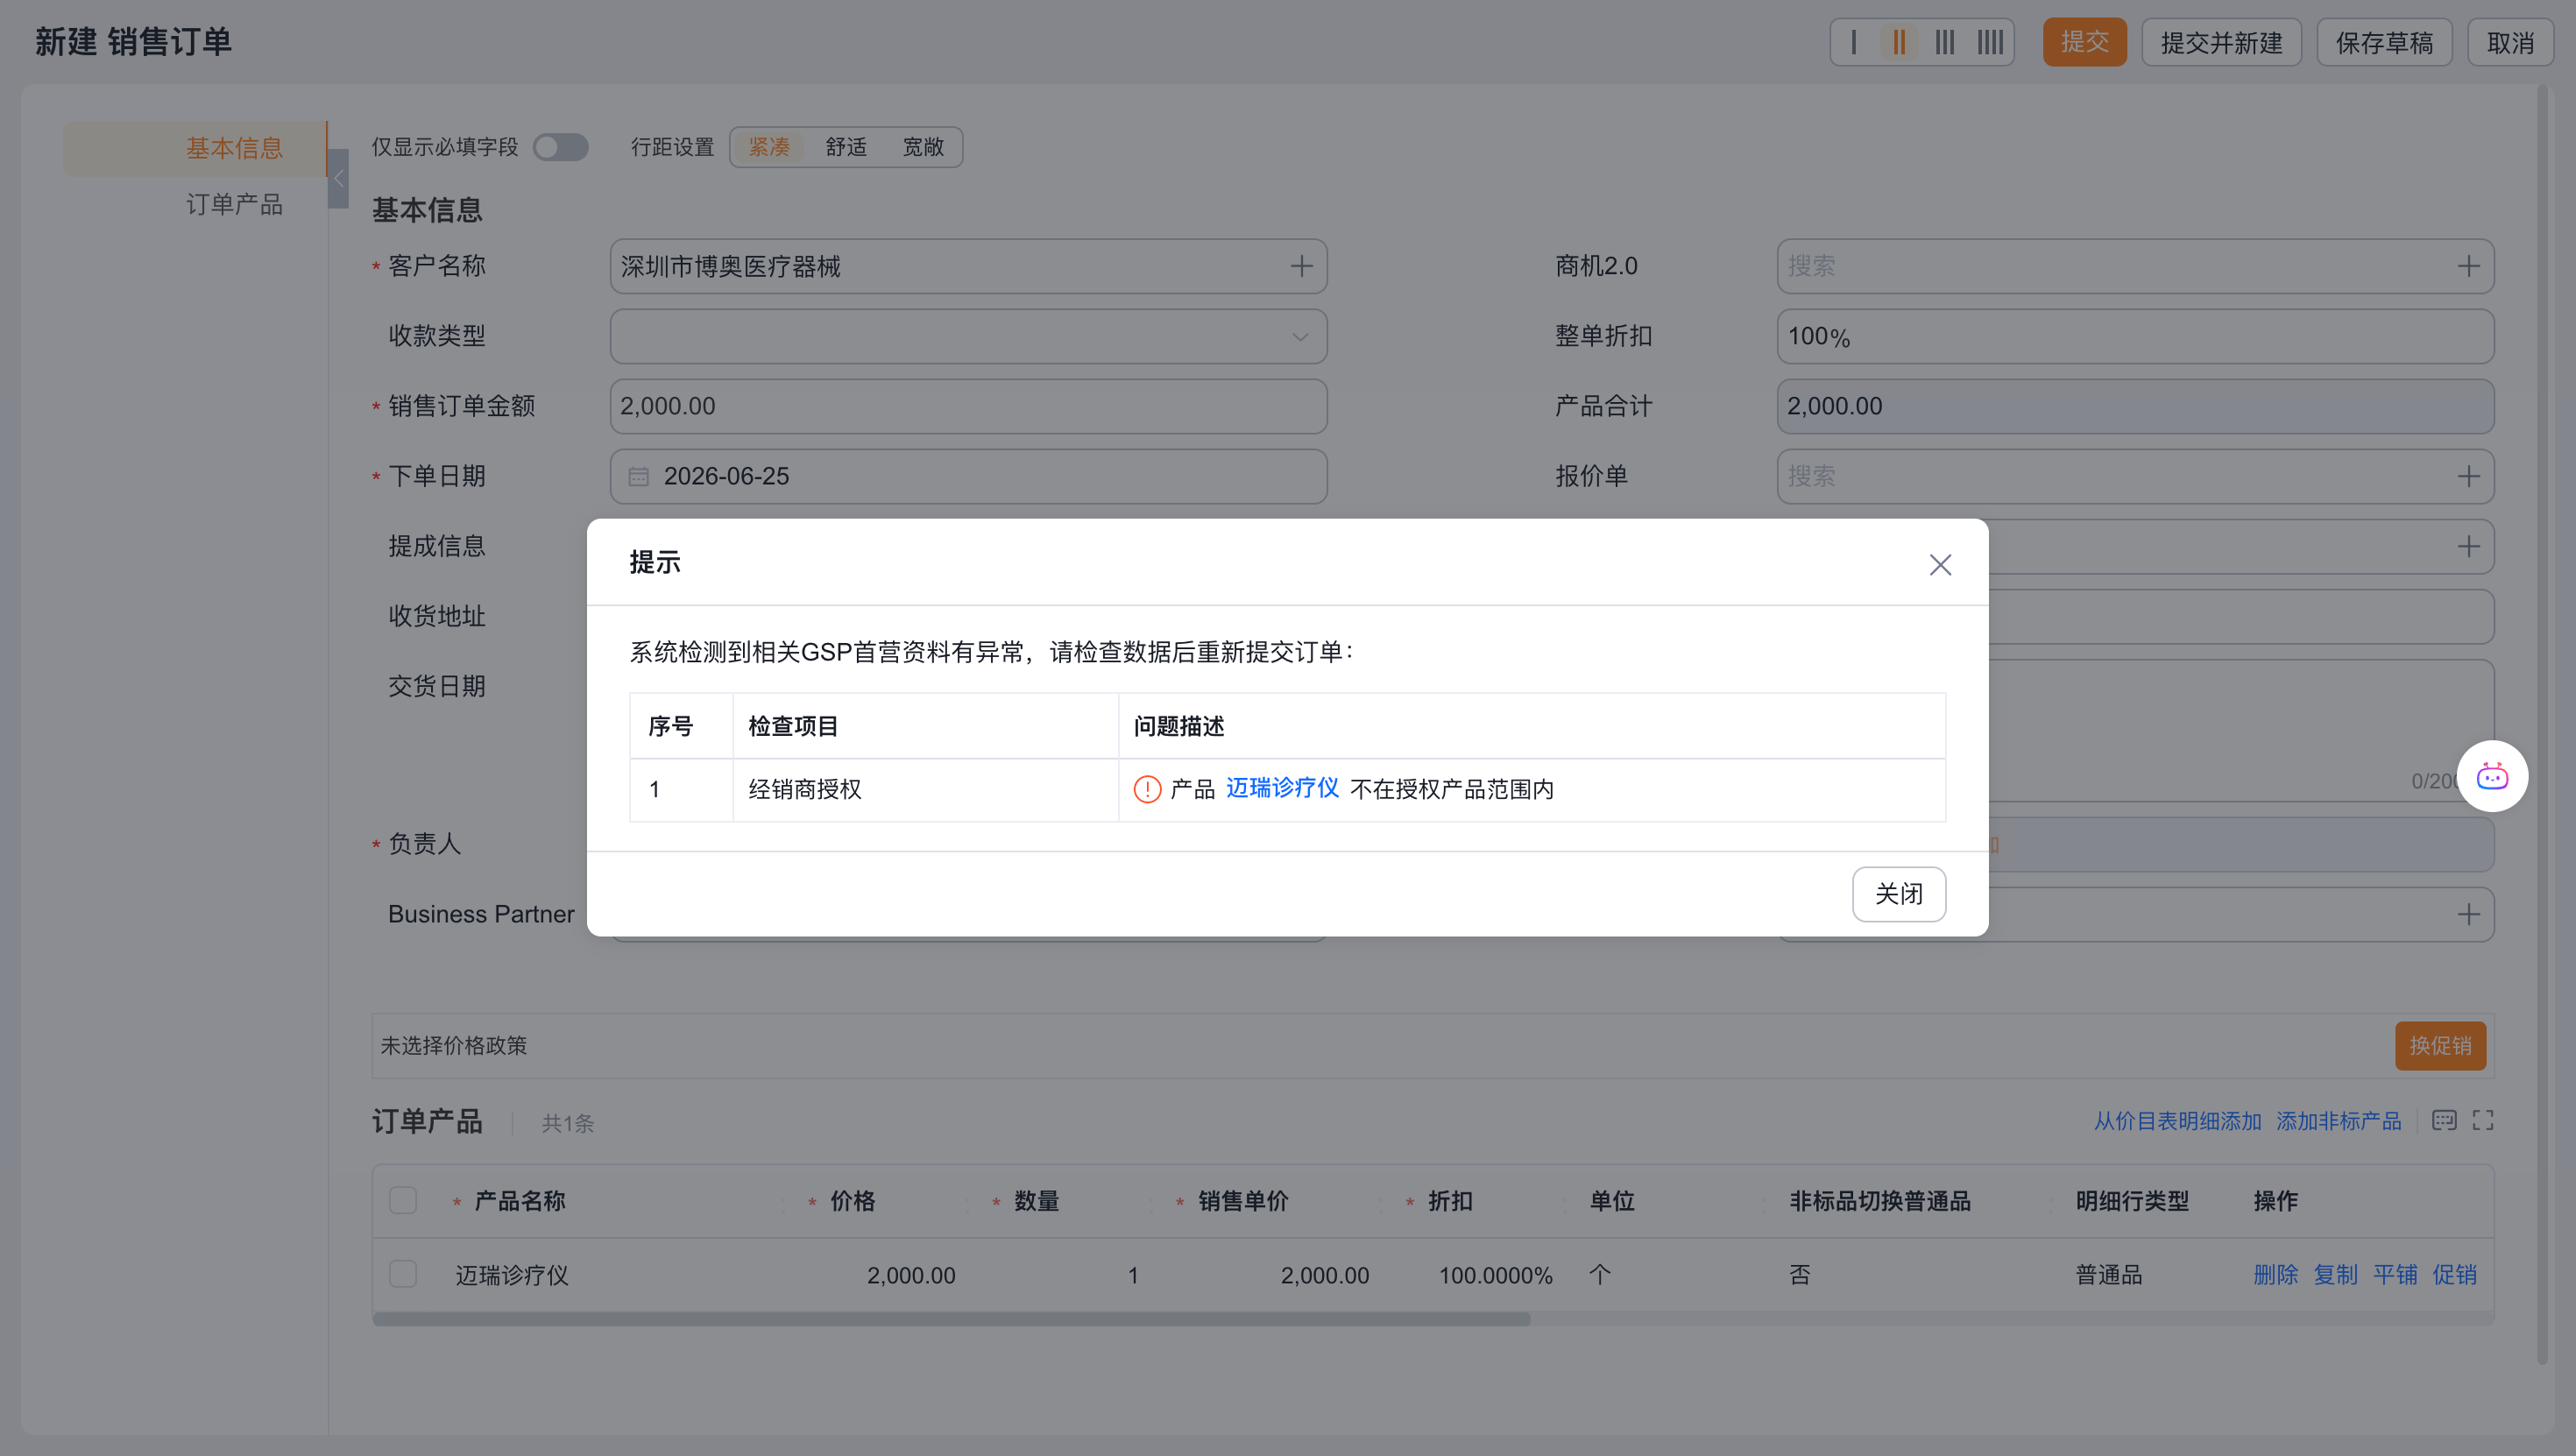Click 促销 in the 迈瑞诊疗仪 row

coord(2454,1275)
